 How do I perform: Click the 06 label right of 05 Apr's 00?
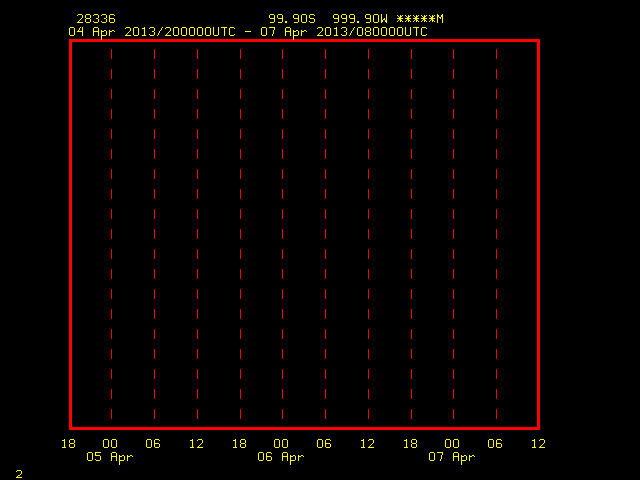pyautogui.click(x=153, y=444)
